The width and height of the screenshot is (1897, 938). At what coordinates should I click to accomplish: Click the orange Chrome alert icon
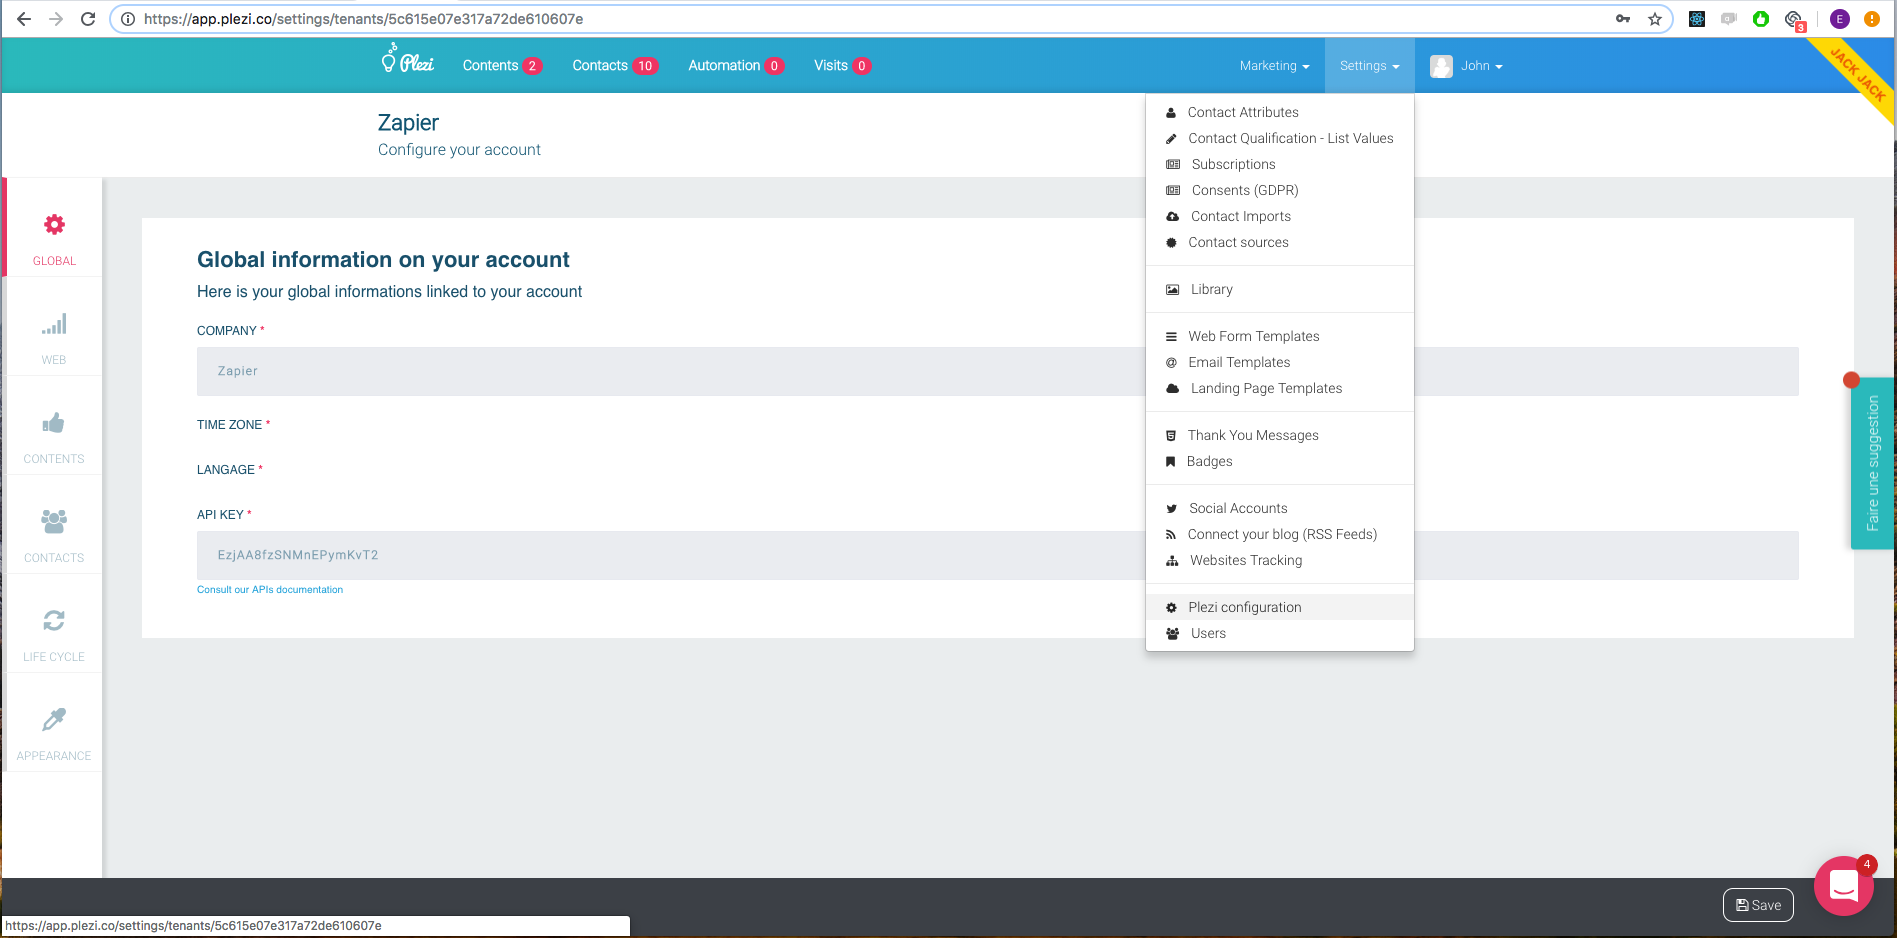click(1872, 19)
